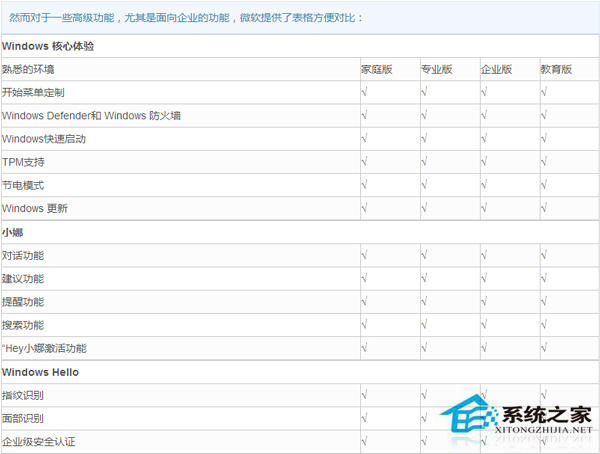
Task: Click 教育版 checkmark in 搜索功能 row
Action: click(544, 325)
